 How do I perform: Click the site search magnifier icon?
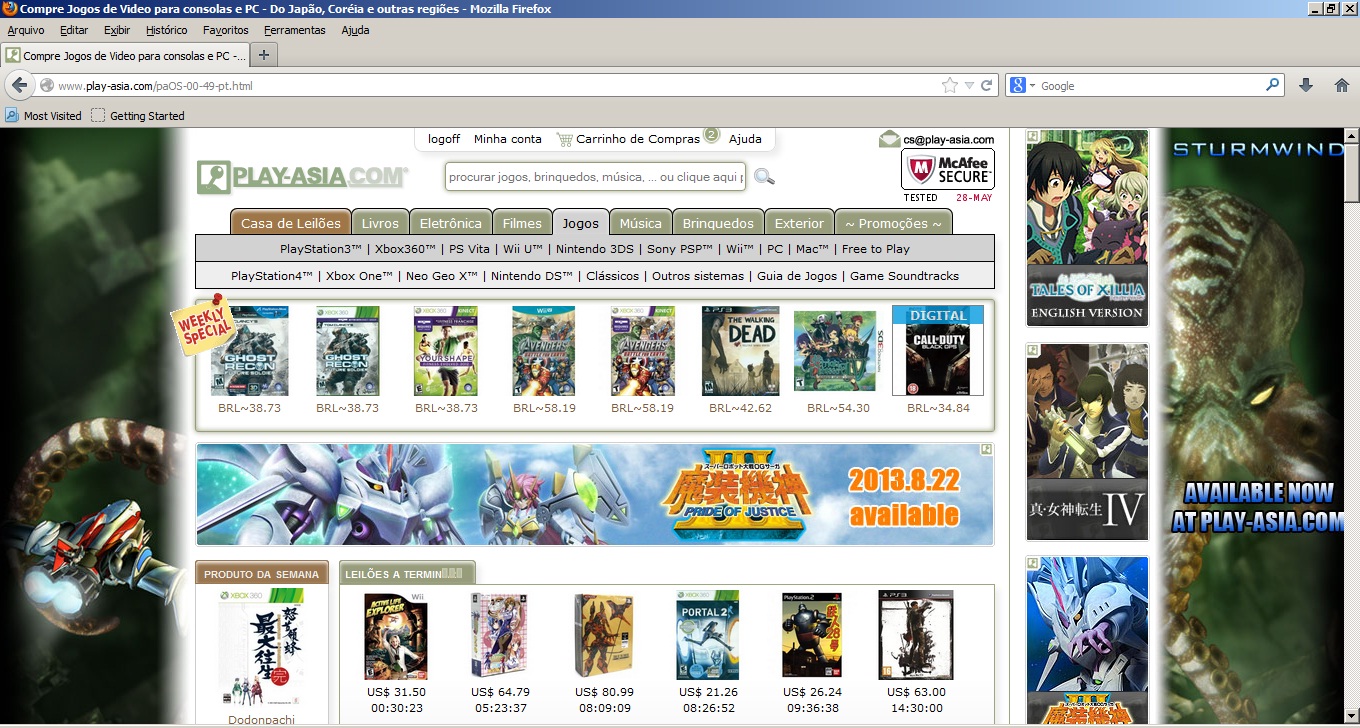pos(764,177)
